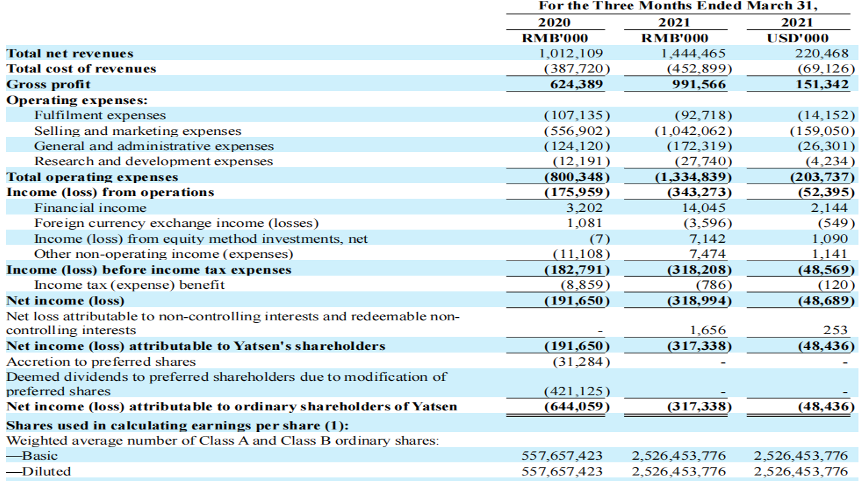860x481 pixels.
Task: Select 'Total cost of revenues' label
Action: pyautogui.click(x=81, y=69)
